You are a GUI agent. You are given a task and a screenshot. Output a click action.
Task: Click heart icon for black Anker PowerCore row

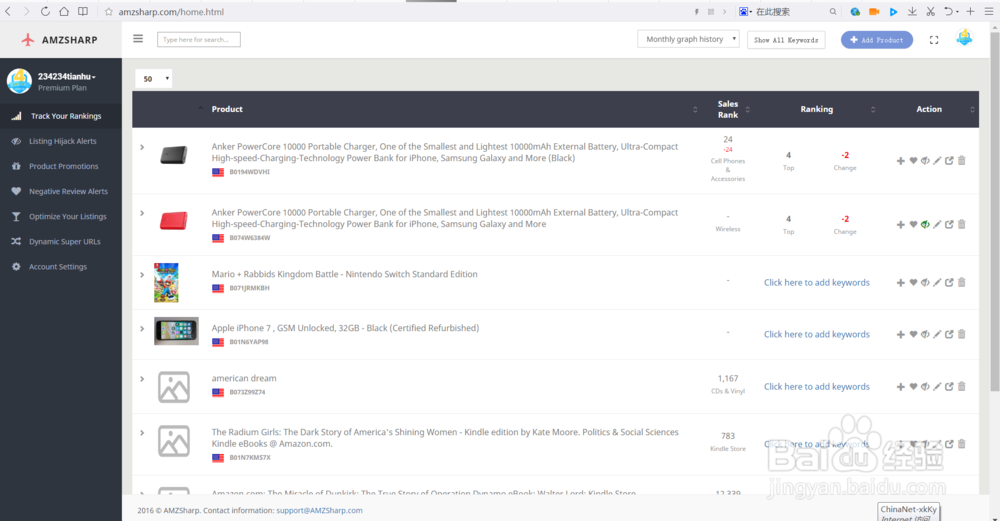tap(913, 161)
